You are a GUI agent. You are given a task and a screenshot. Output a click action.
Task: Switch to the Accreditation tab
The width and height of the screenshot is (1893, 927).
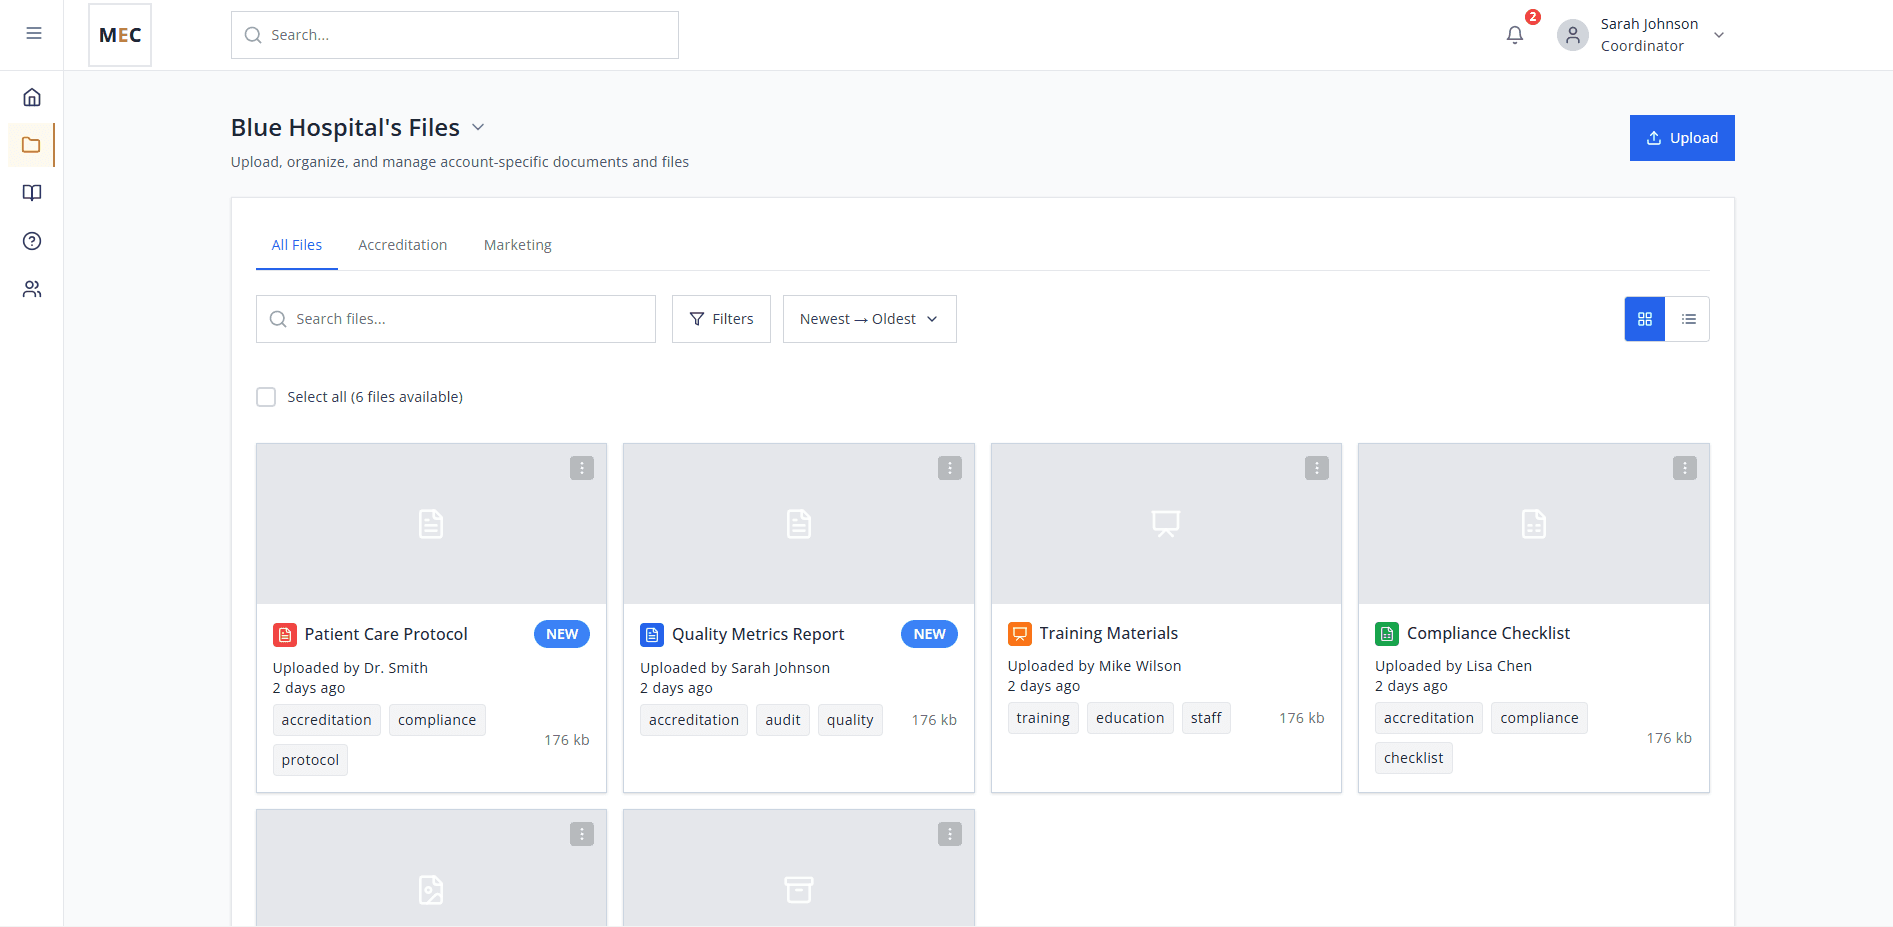403,245
